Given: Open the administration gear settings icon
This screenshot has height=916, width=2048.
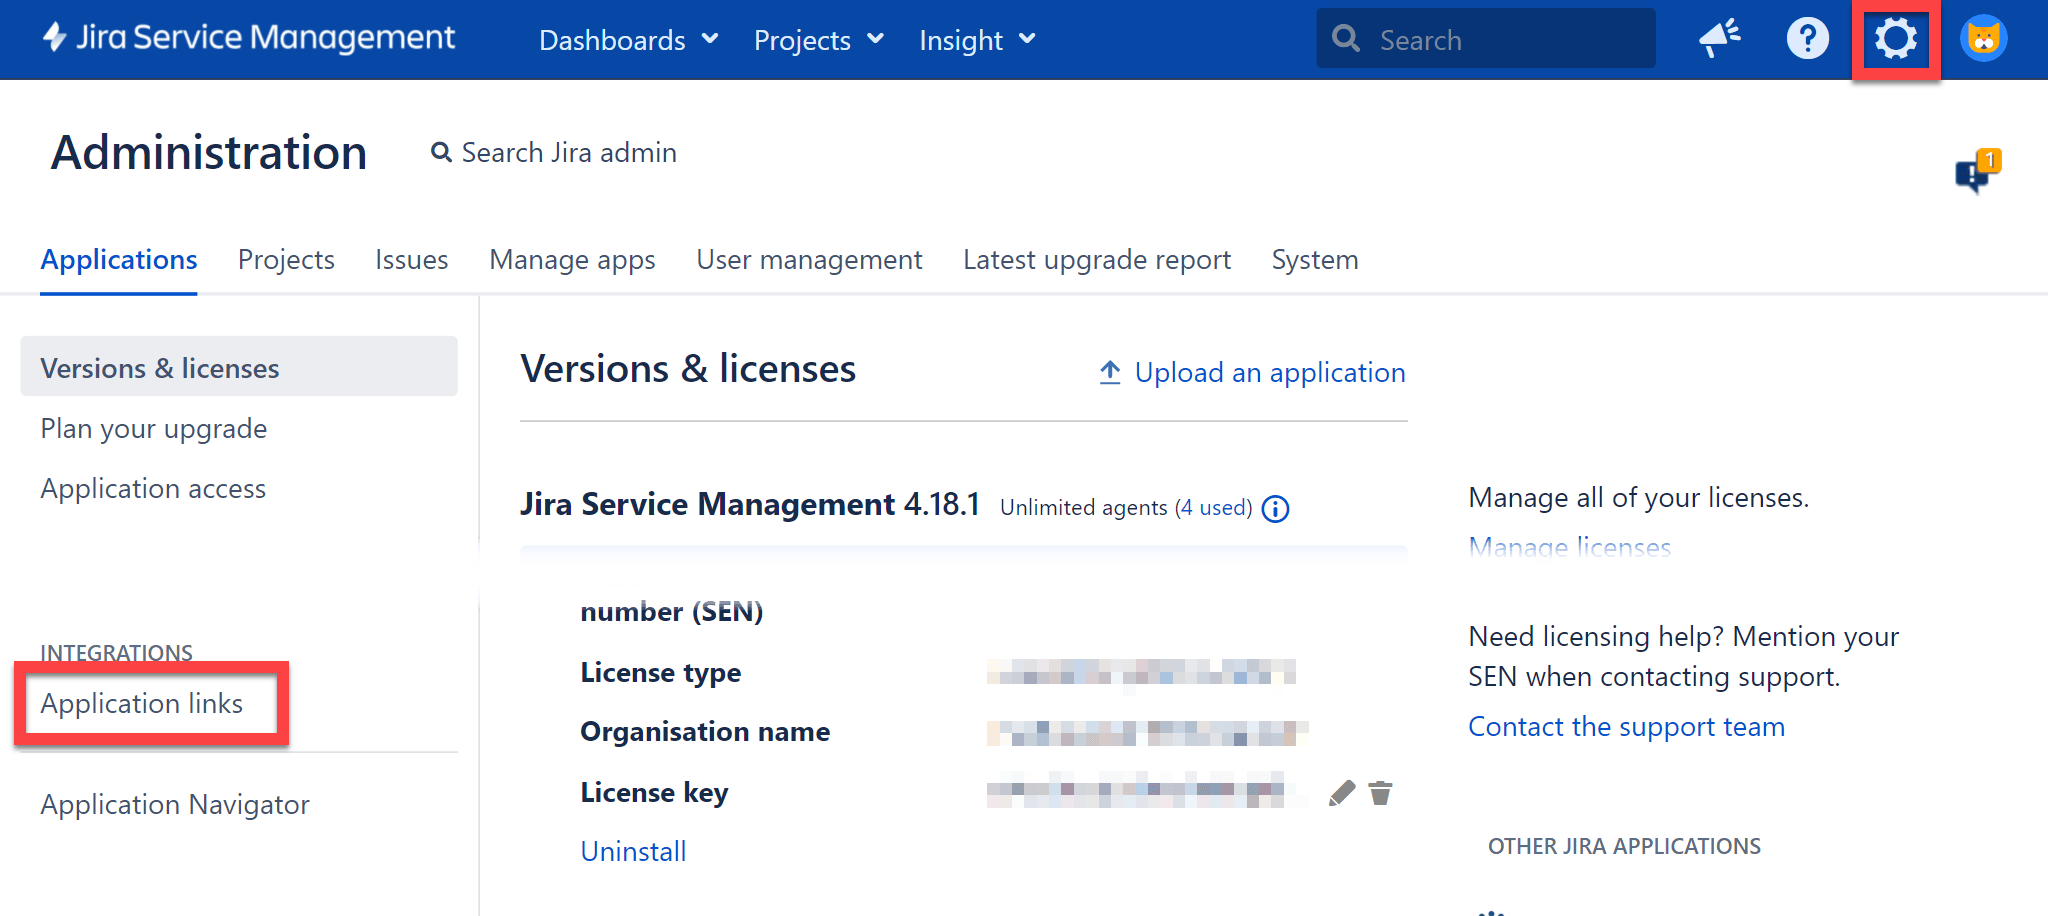Looking at the screenshot, I should click(x=1895, y=39).
